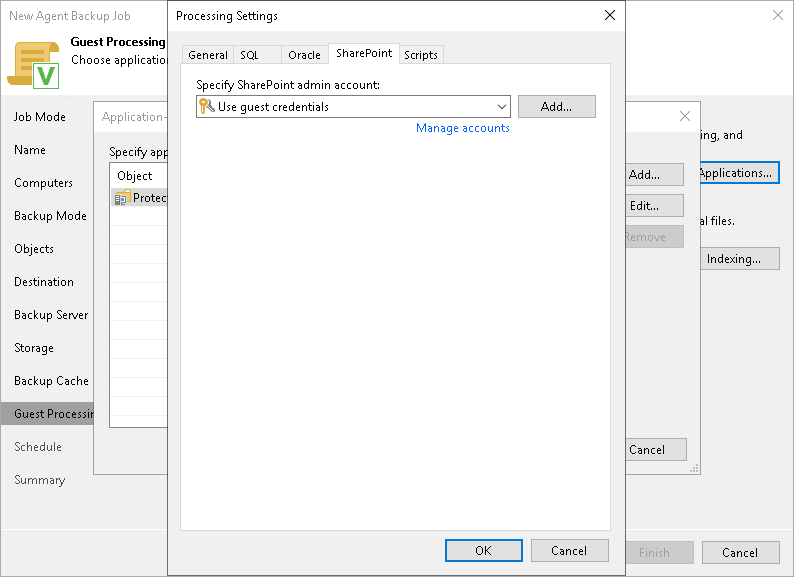The height and width of the screenshot is (577, 794).
Task: Go to the Computers wizard step
Action: click(44, 183)
